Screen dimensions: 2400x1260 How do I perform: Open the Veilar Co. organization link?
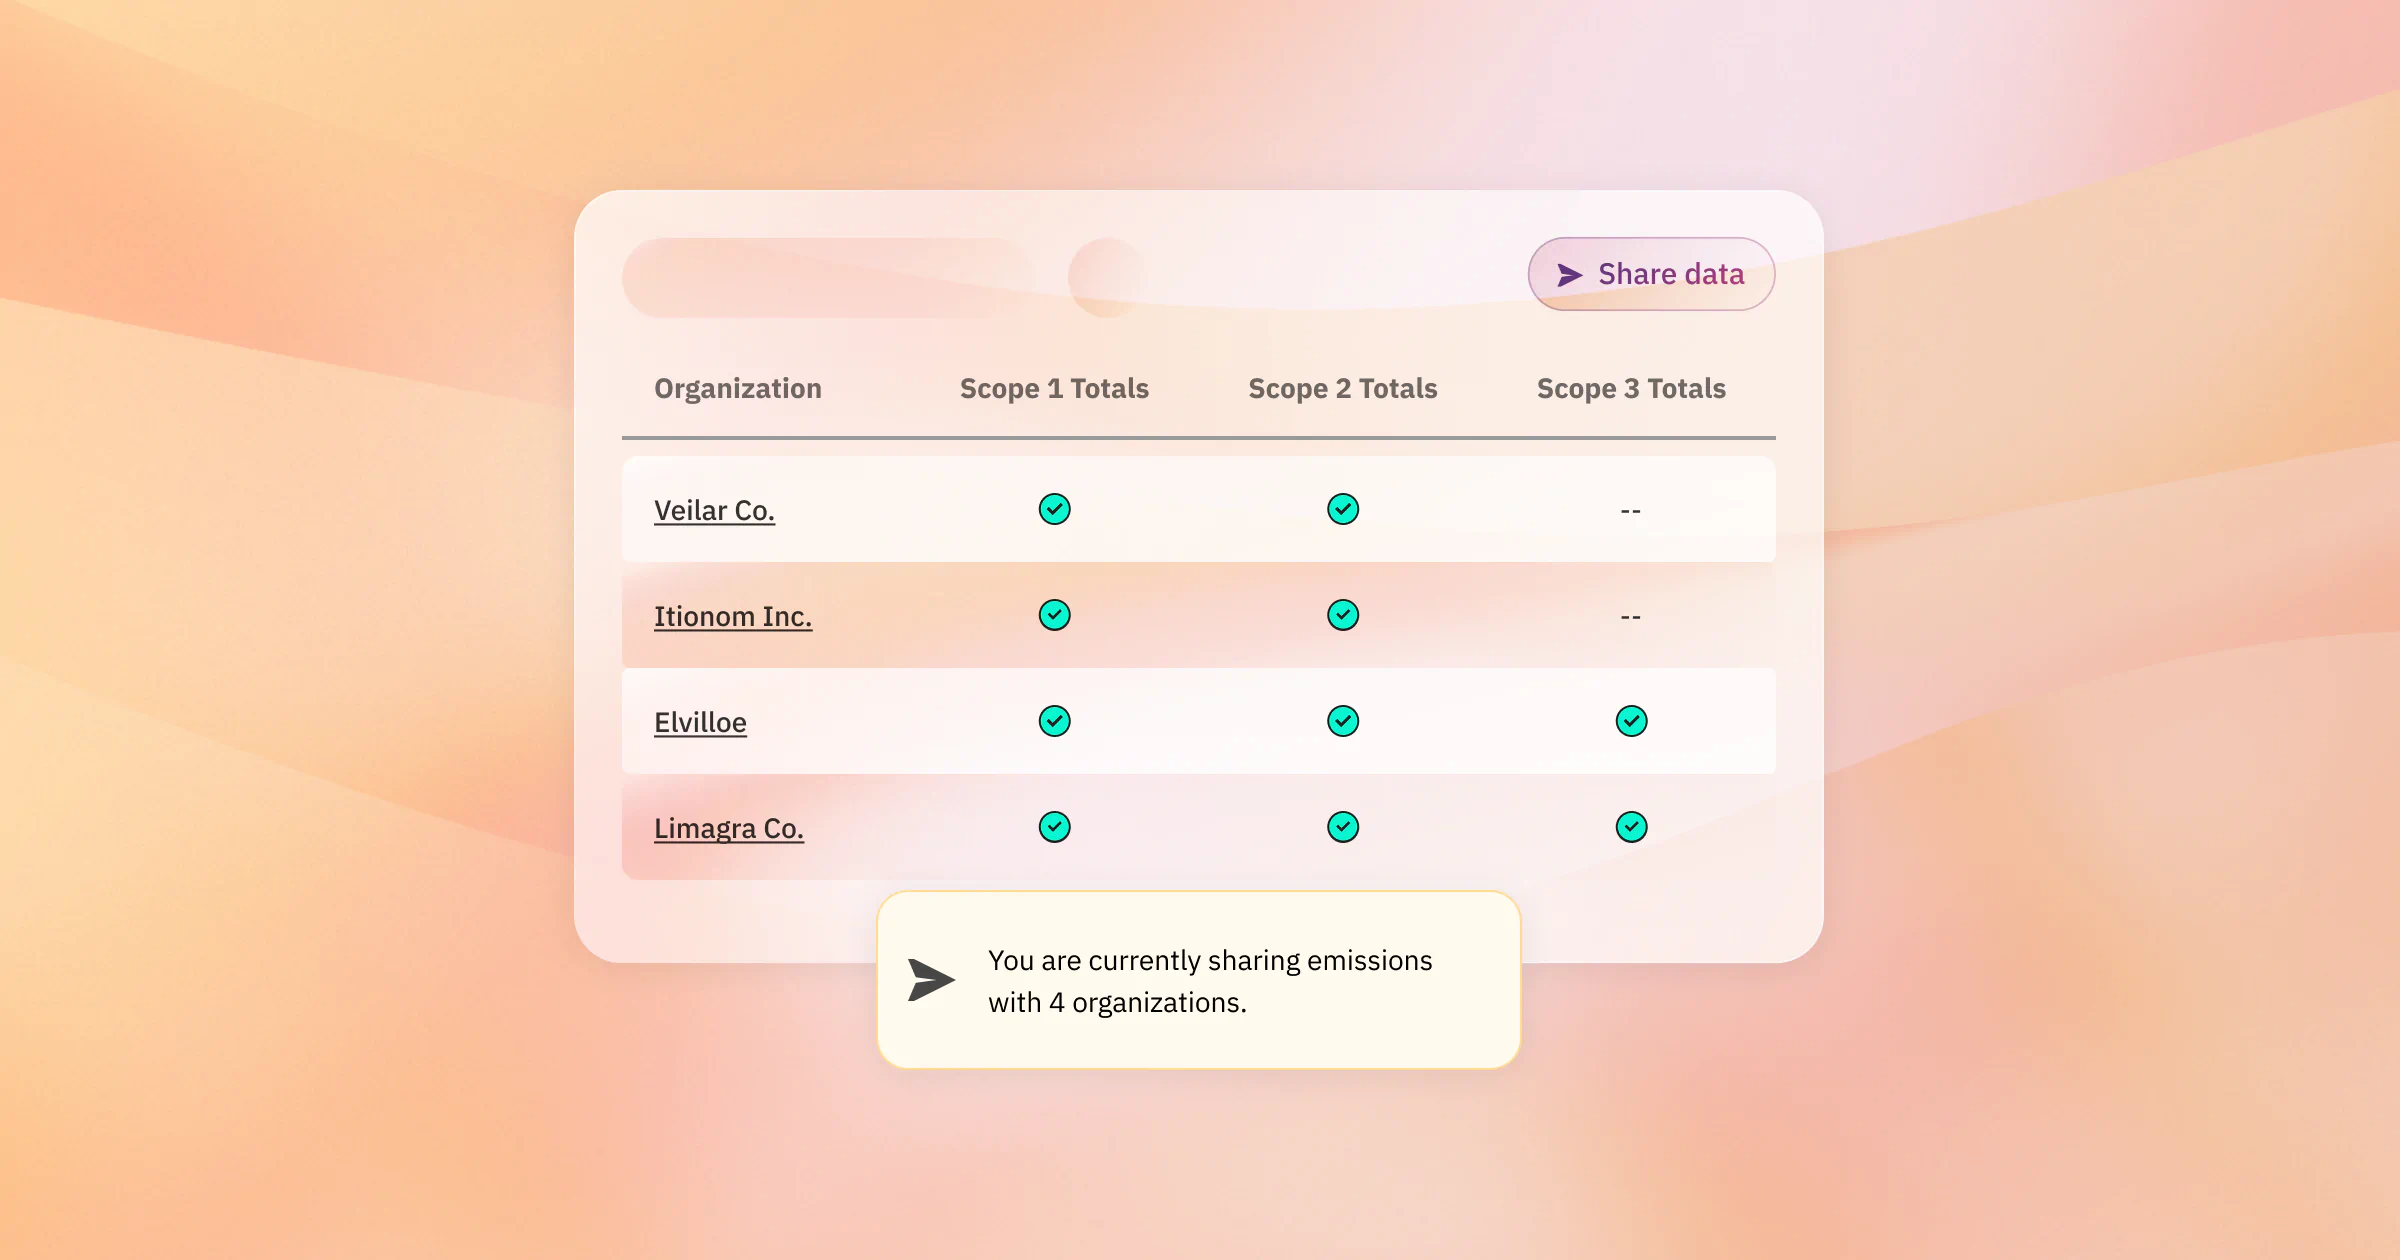tap(714, 511)
